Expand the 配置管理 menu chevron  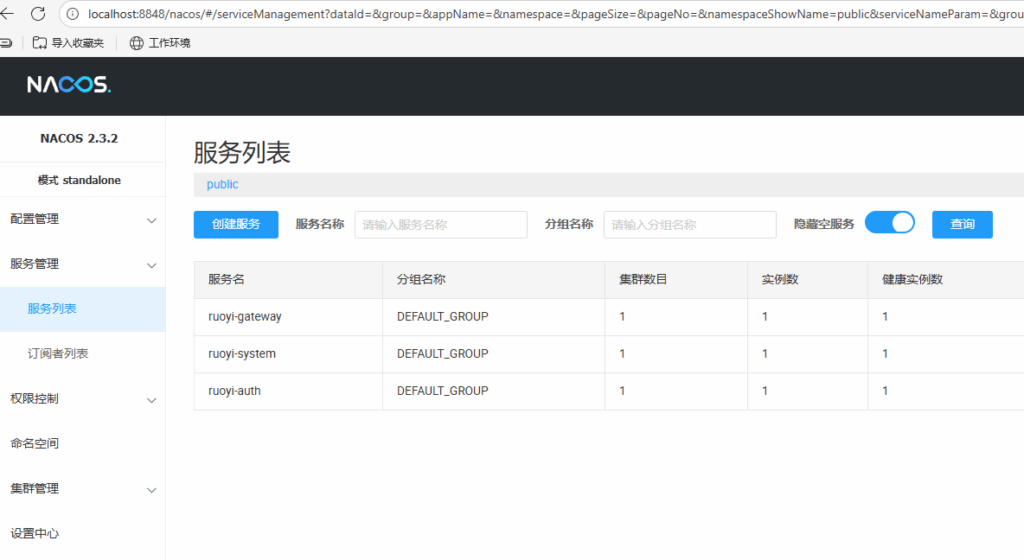coord(151,220)
